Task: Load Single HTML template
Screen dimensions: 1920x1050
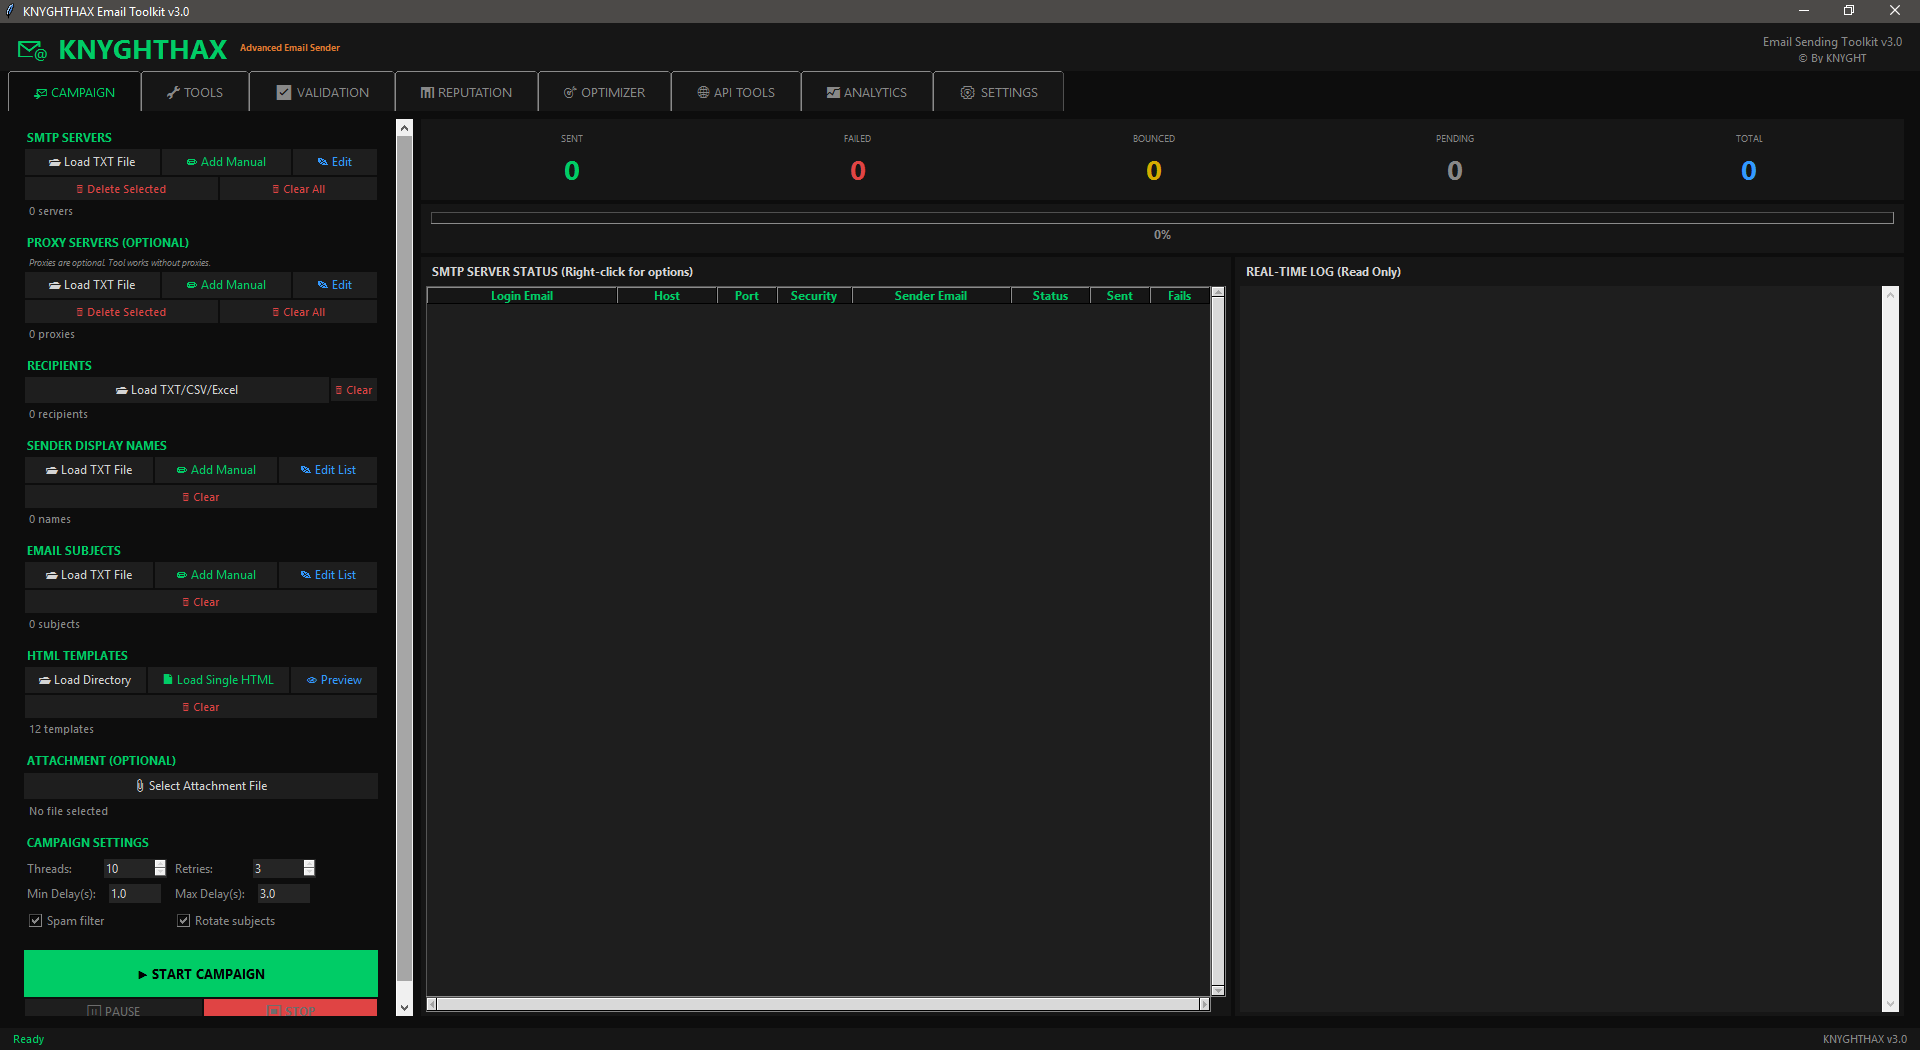Action: [218, 680]
